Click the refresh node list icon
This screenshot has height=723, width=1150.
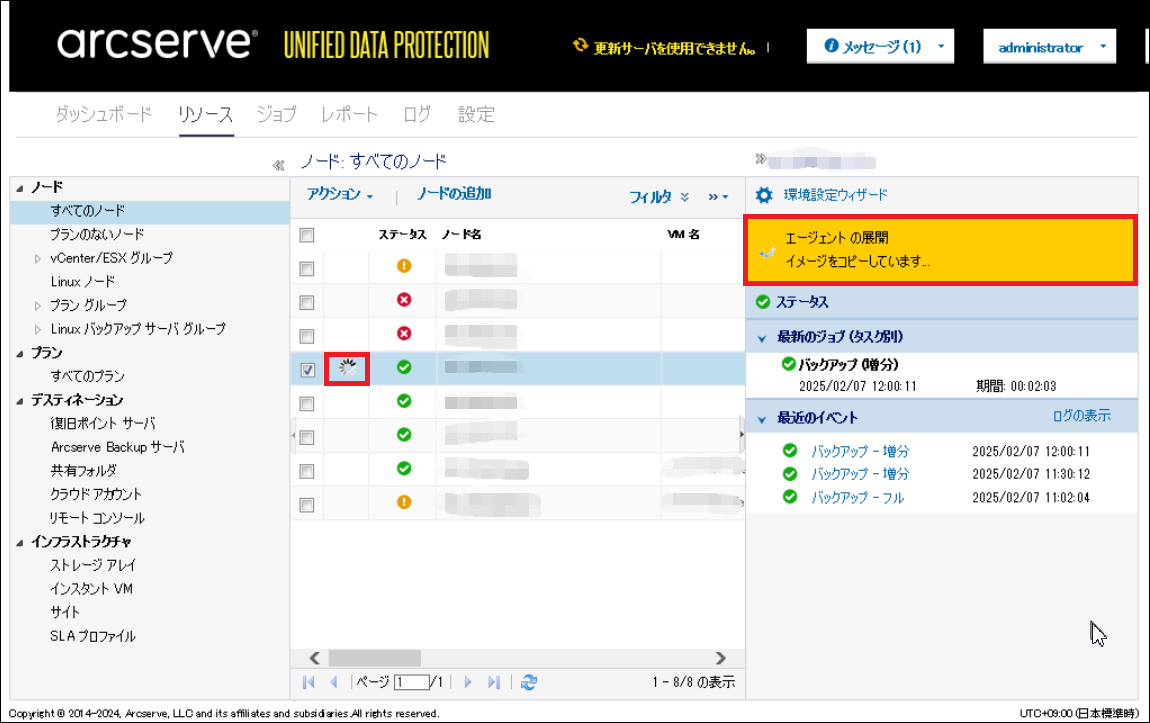click(x=529, y=683)
